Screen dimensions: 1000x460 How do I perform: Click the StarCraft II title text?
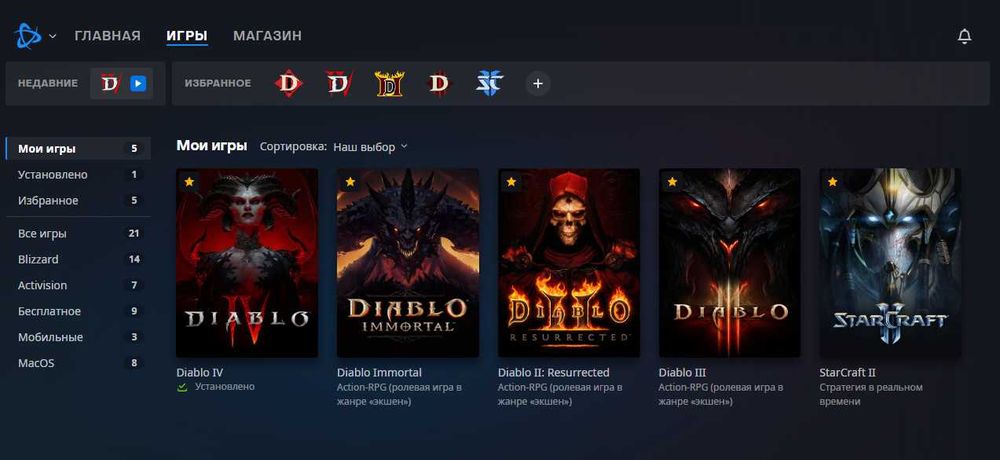(847, 373)
